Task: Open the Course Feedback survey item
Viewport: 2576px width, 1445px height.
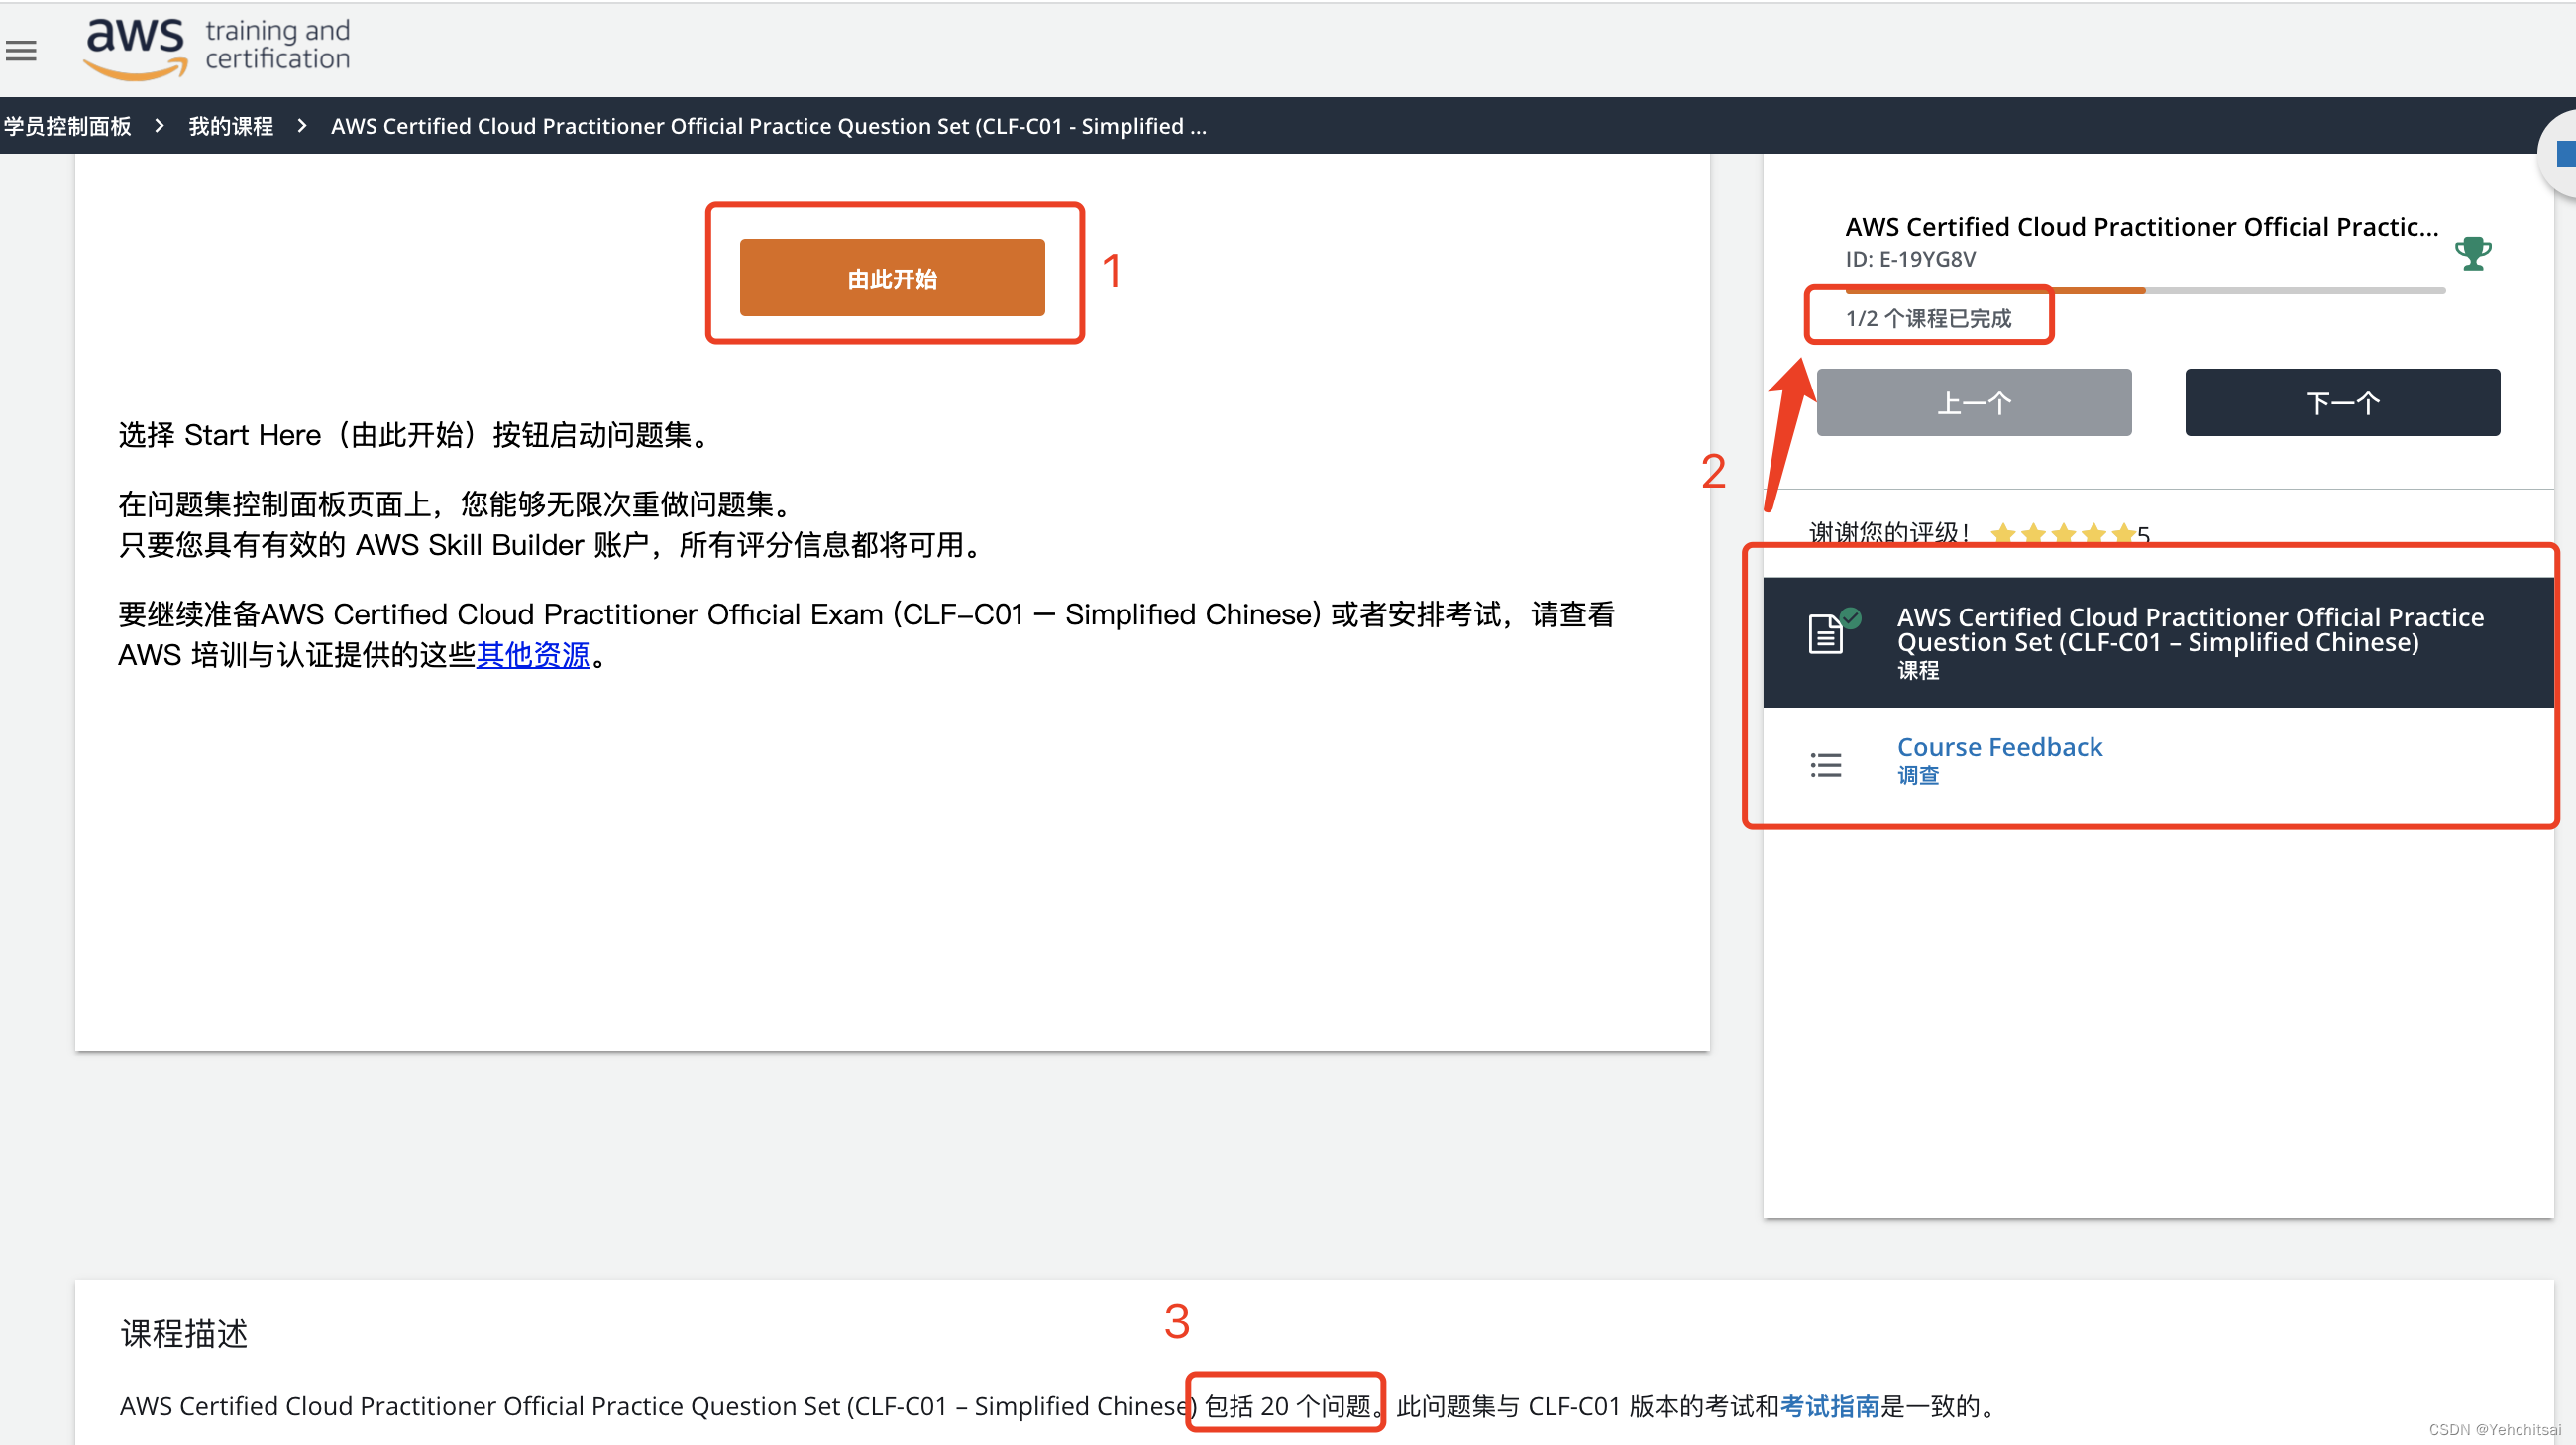Action: pos(2157,761)
